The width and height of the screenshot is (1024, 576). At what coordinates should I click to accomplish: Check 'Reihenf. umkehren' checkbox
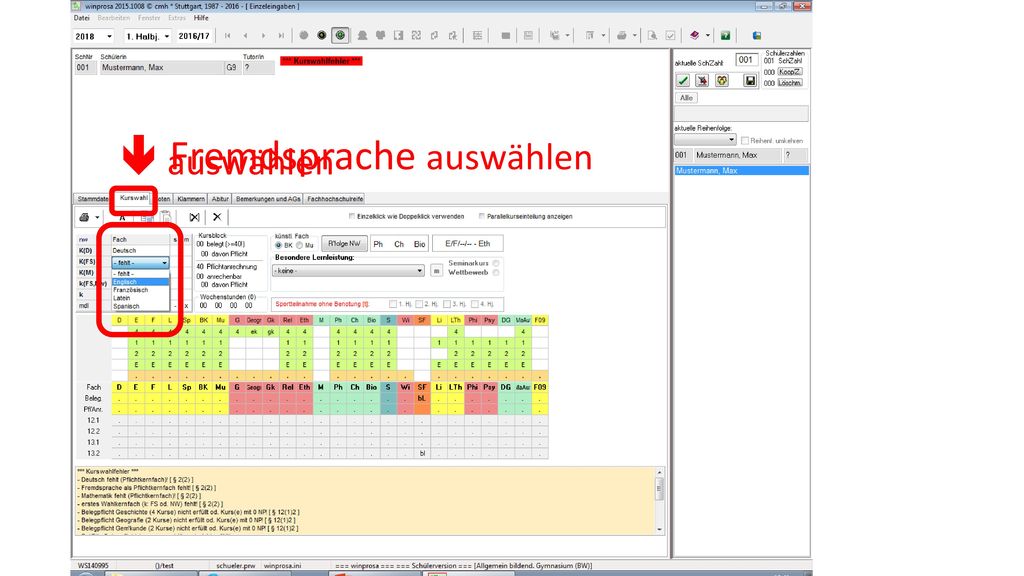coord(745,140)
